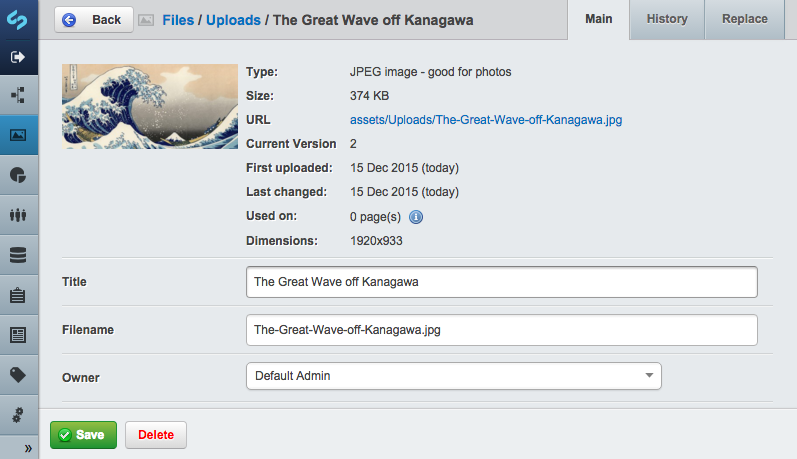Open the settings gear icon in sidebar
Screen dimensions: 797x459
18,414
